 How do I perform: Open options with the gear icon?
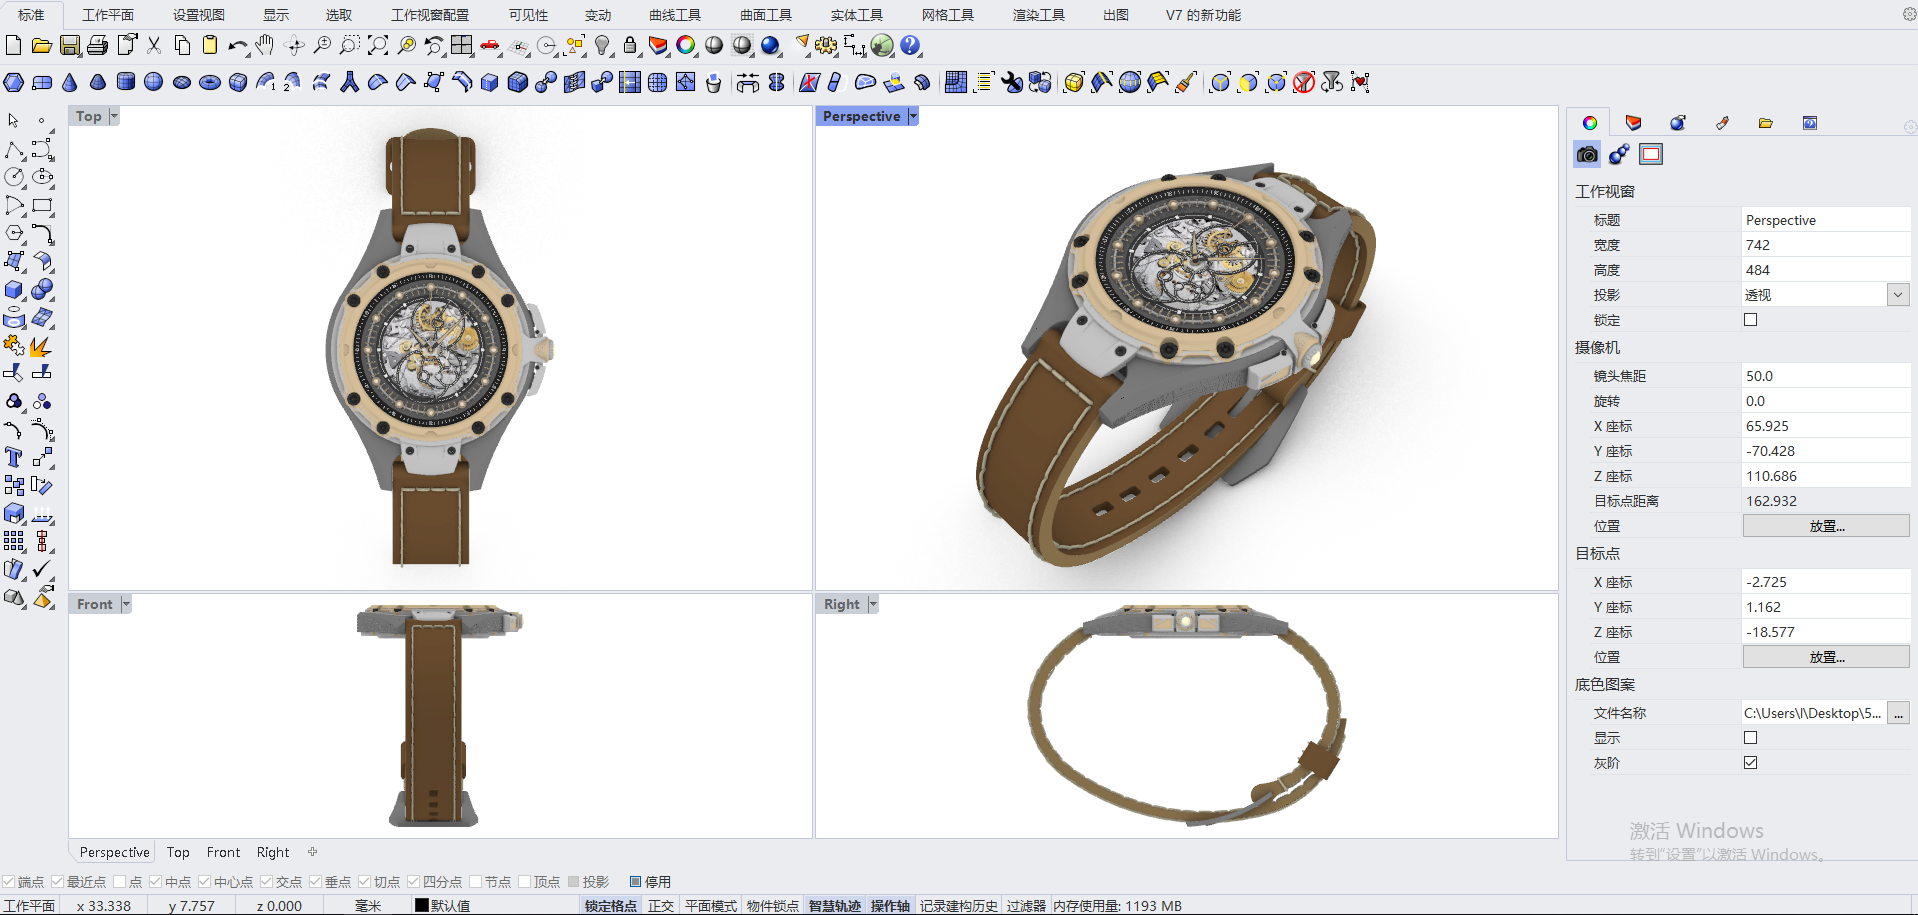(x=826, y=45)
